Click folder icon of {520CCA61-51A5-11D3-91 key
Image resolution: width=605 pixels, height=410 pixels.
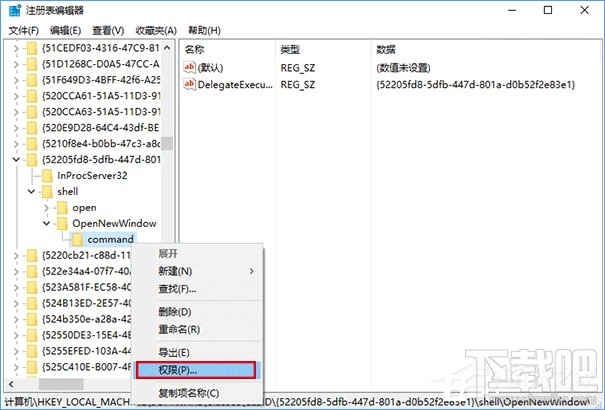(32, 96)
